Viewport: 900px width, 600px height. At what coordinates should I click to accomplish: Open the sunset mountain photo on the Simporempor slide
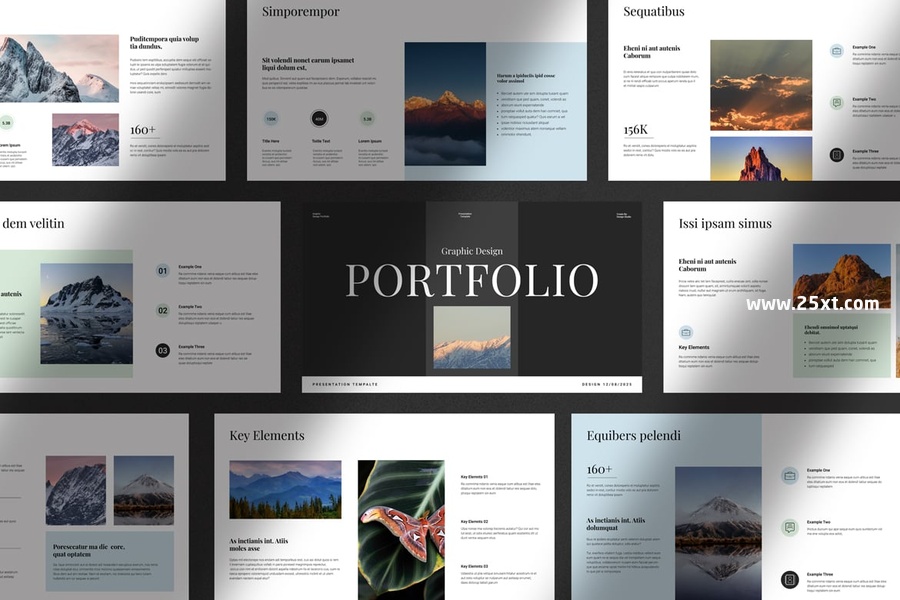tap(445, 104)
